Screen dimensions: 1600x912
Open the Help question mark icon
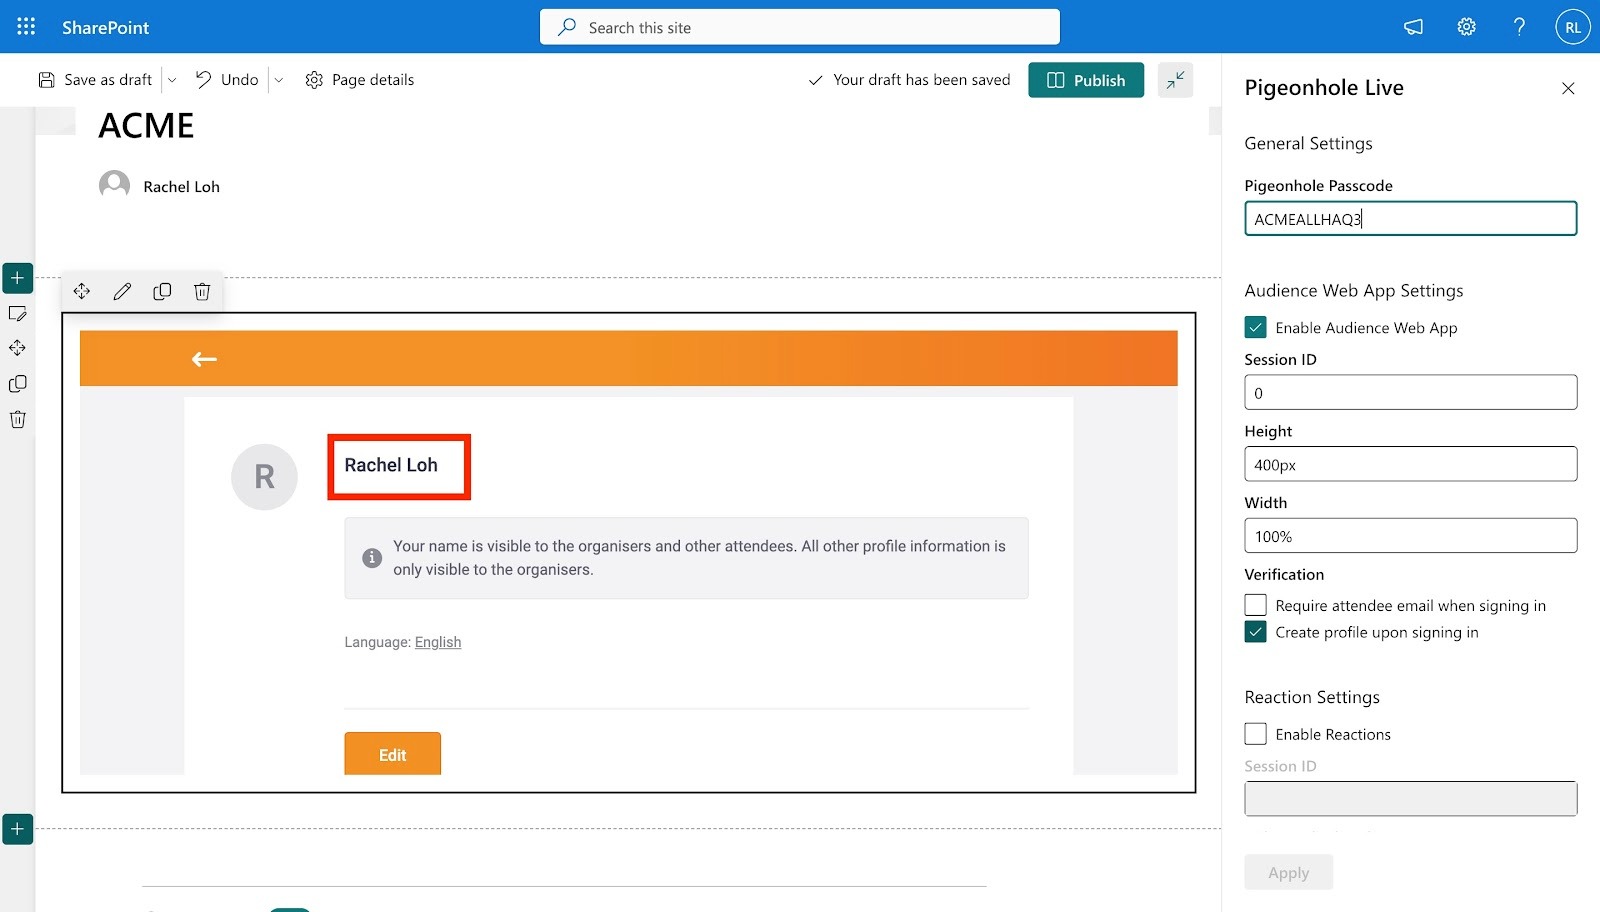pyautogui.click(x=1519, y=27)
